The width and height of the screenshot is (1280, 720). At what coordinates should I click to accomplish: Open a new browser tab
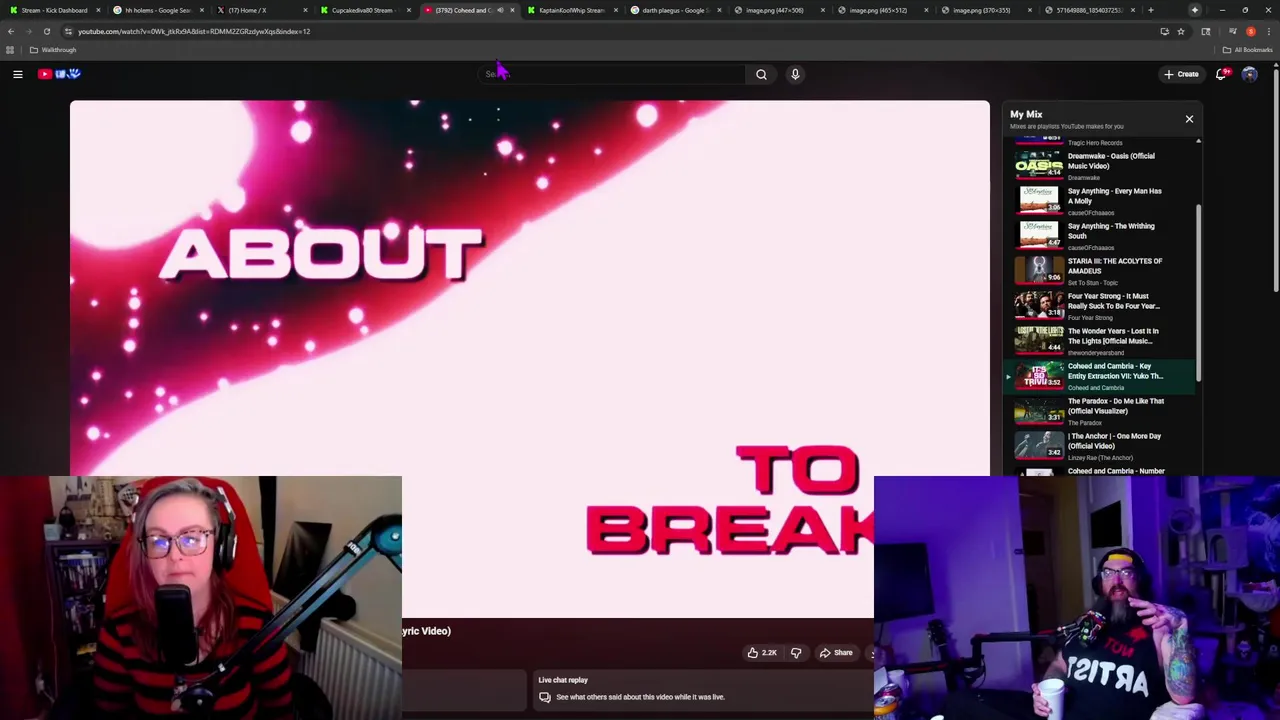click(x=1151, y=10)
